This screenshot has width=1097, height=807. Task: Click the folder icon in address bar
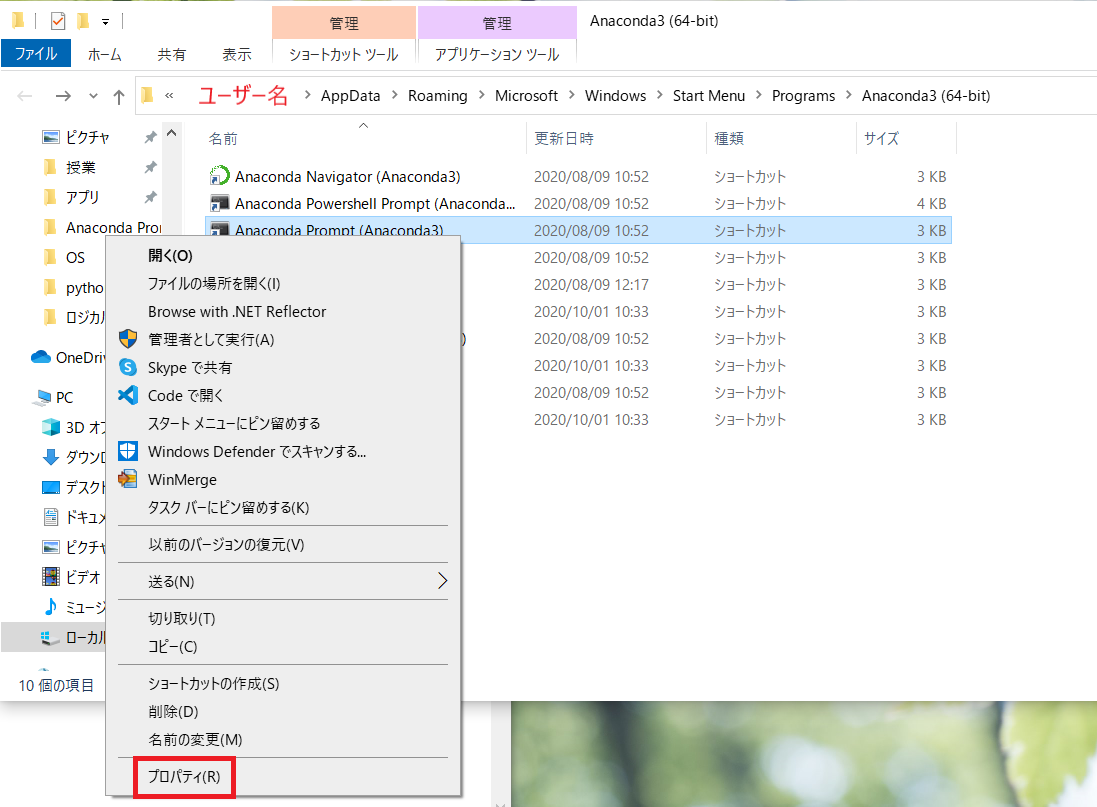(147, 95)
